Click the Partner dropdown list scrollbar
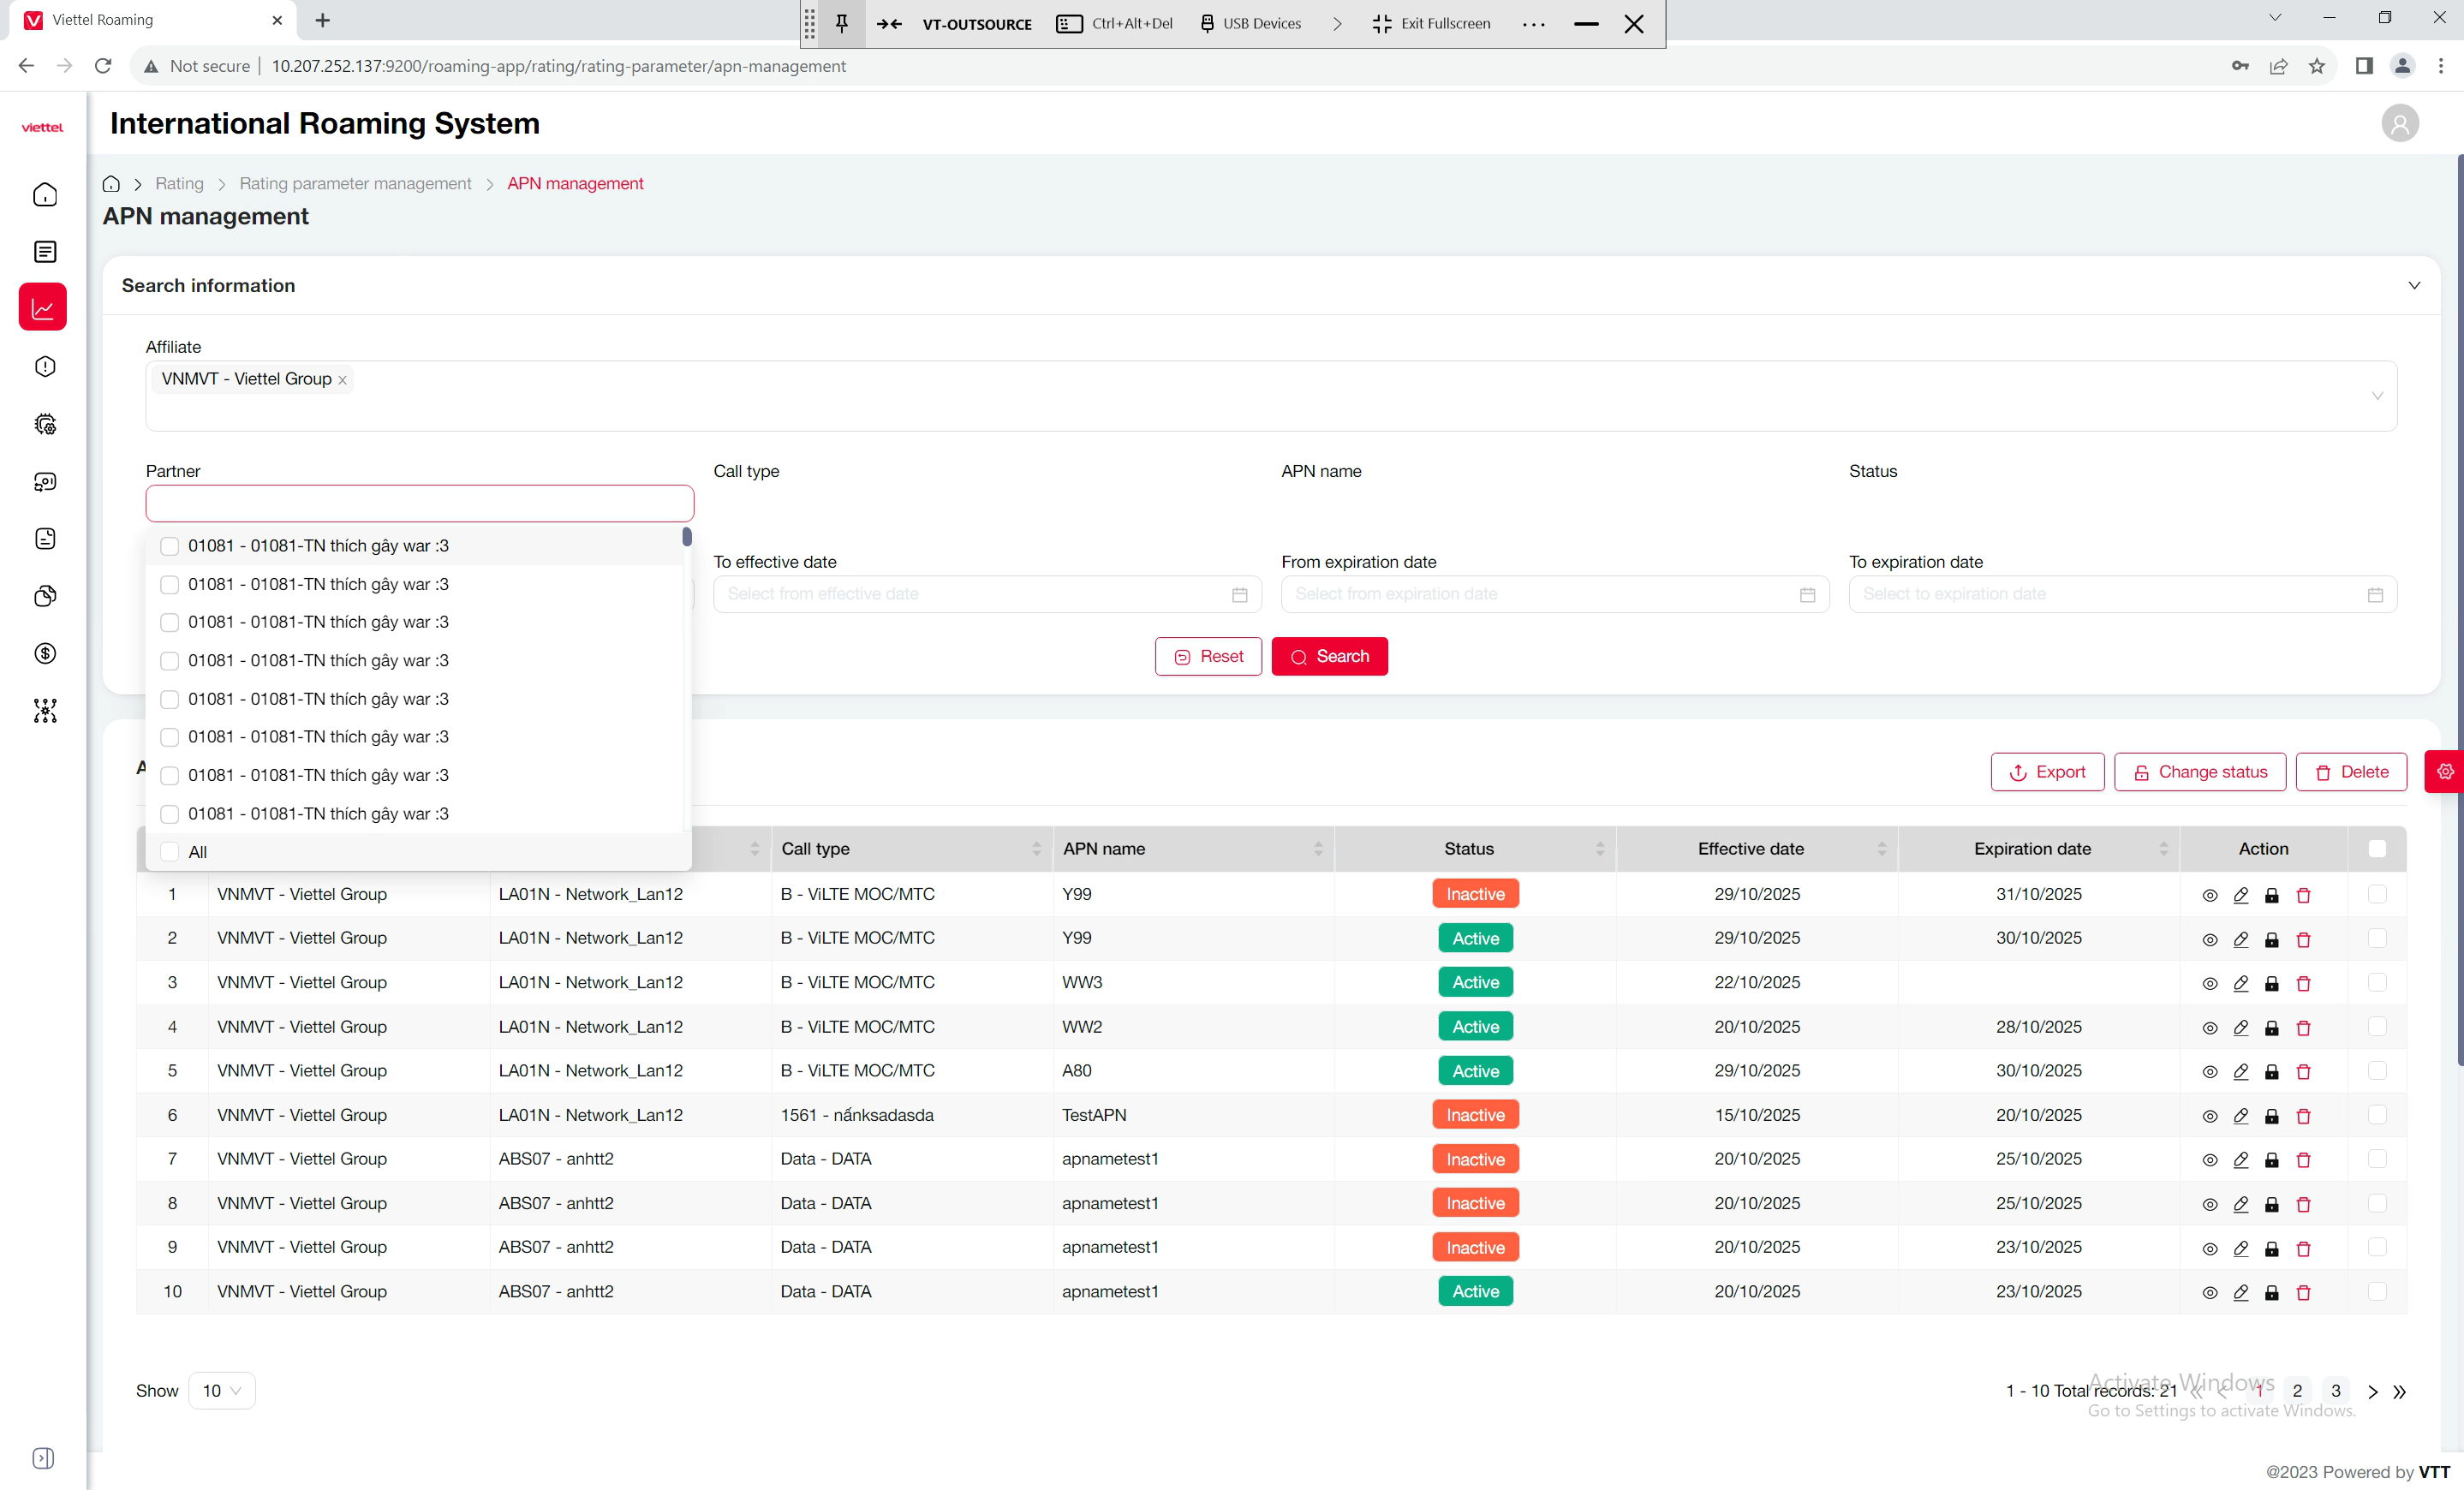This screenshot has height=1490, width=2464. pyautogui.click(x=687, y=537)
